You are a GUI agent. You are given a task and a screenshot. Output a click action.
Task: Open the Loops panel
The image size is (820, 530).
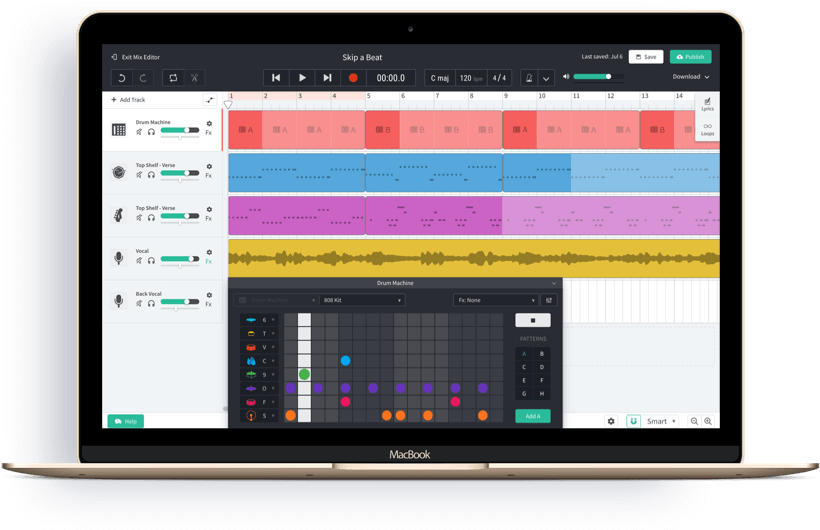[707, 128]
